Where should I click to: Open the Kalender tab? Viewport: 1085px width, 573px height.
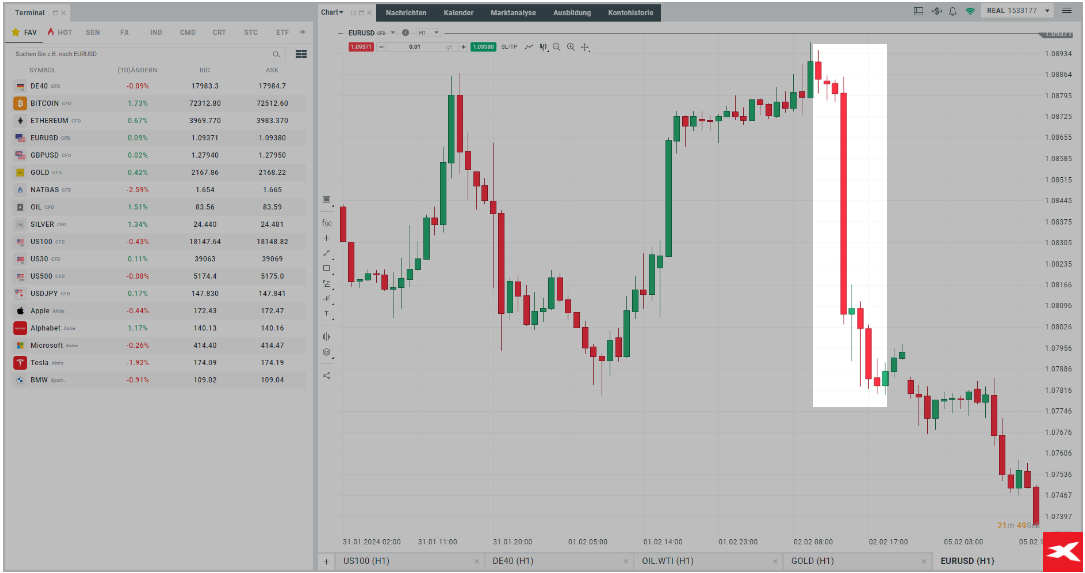459,12
